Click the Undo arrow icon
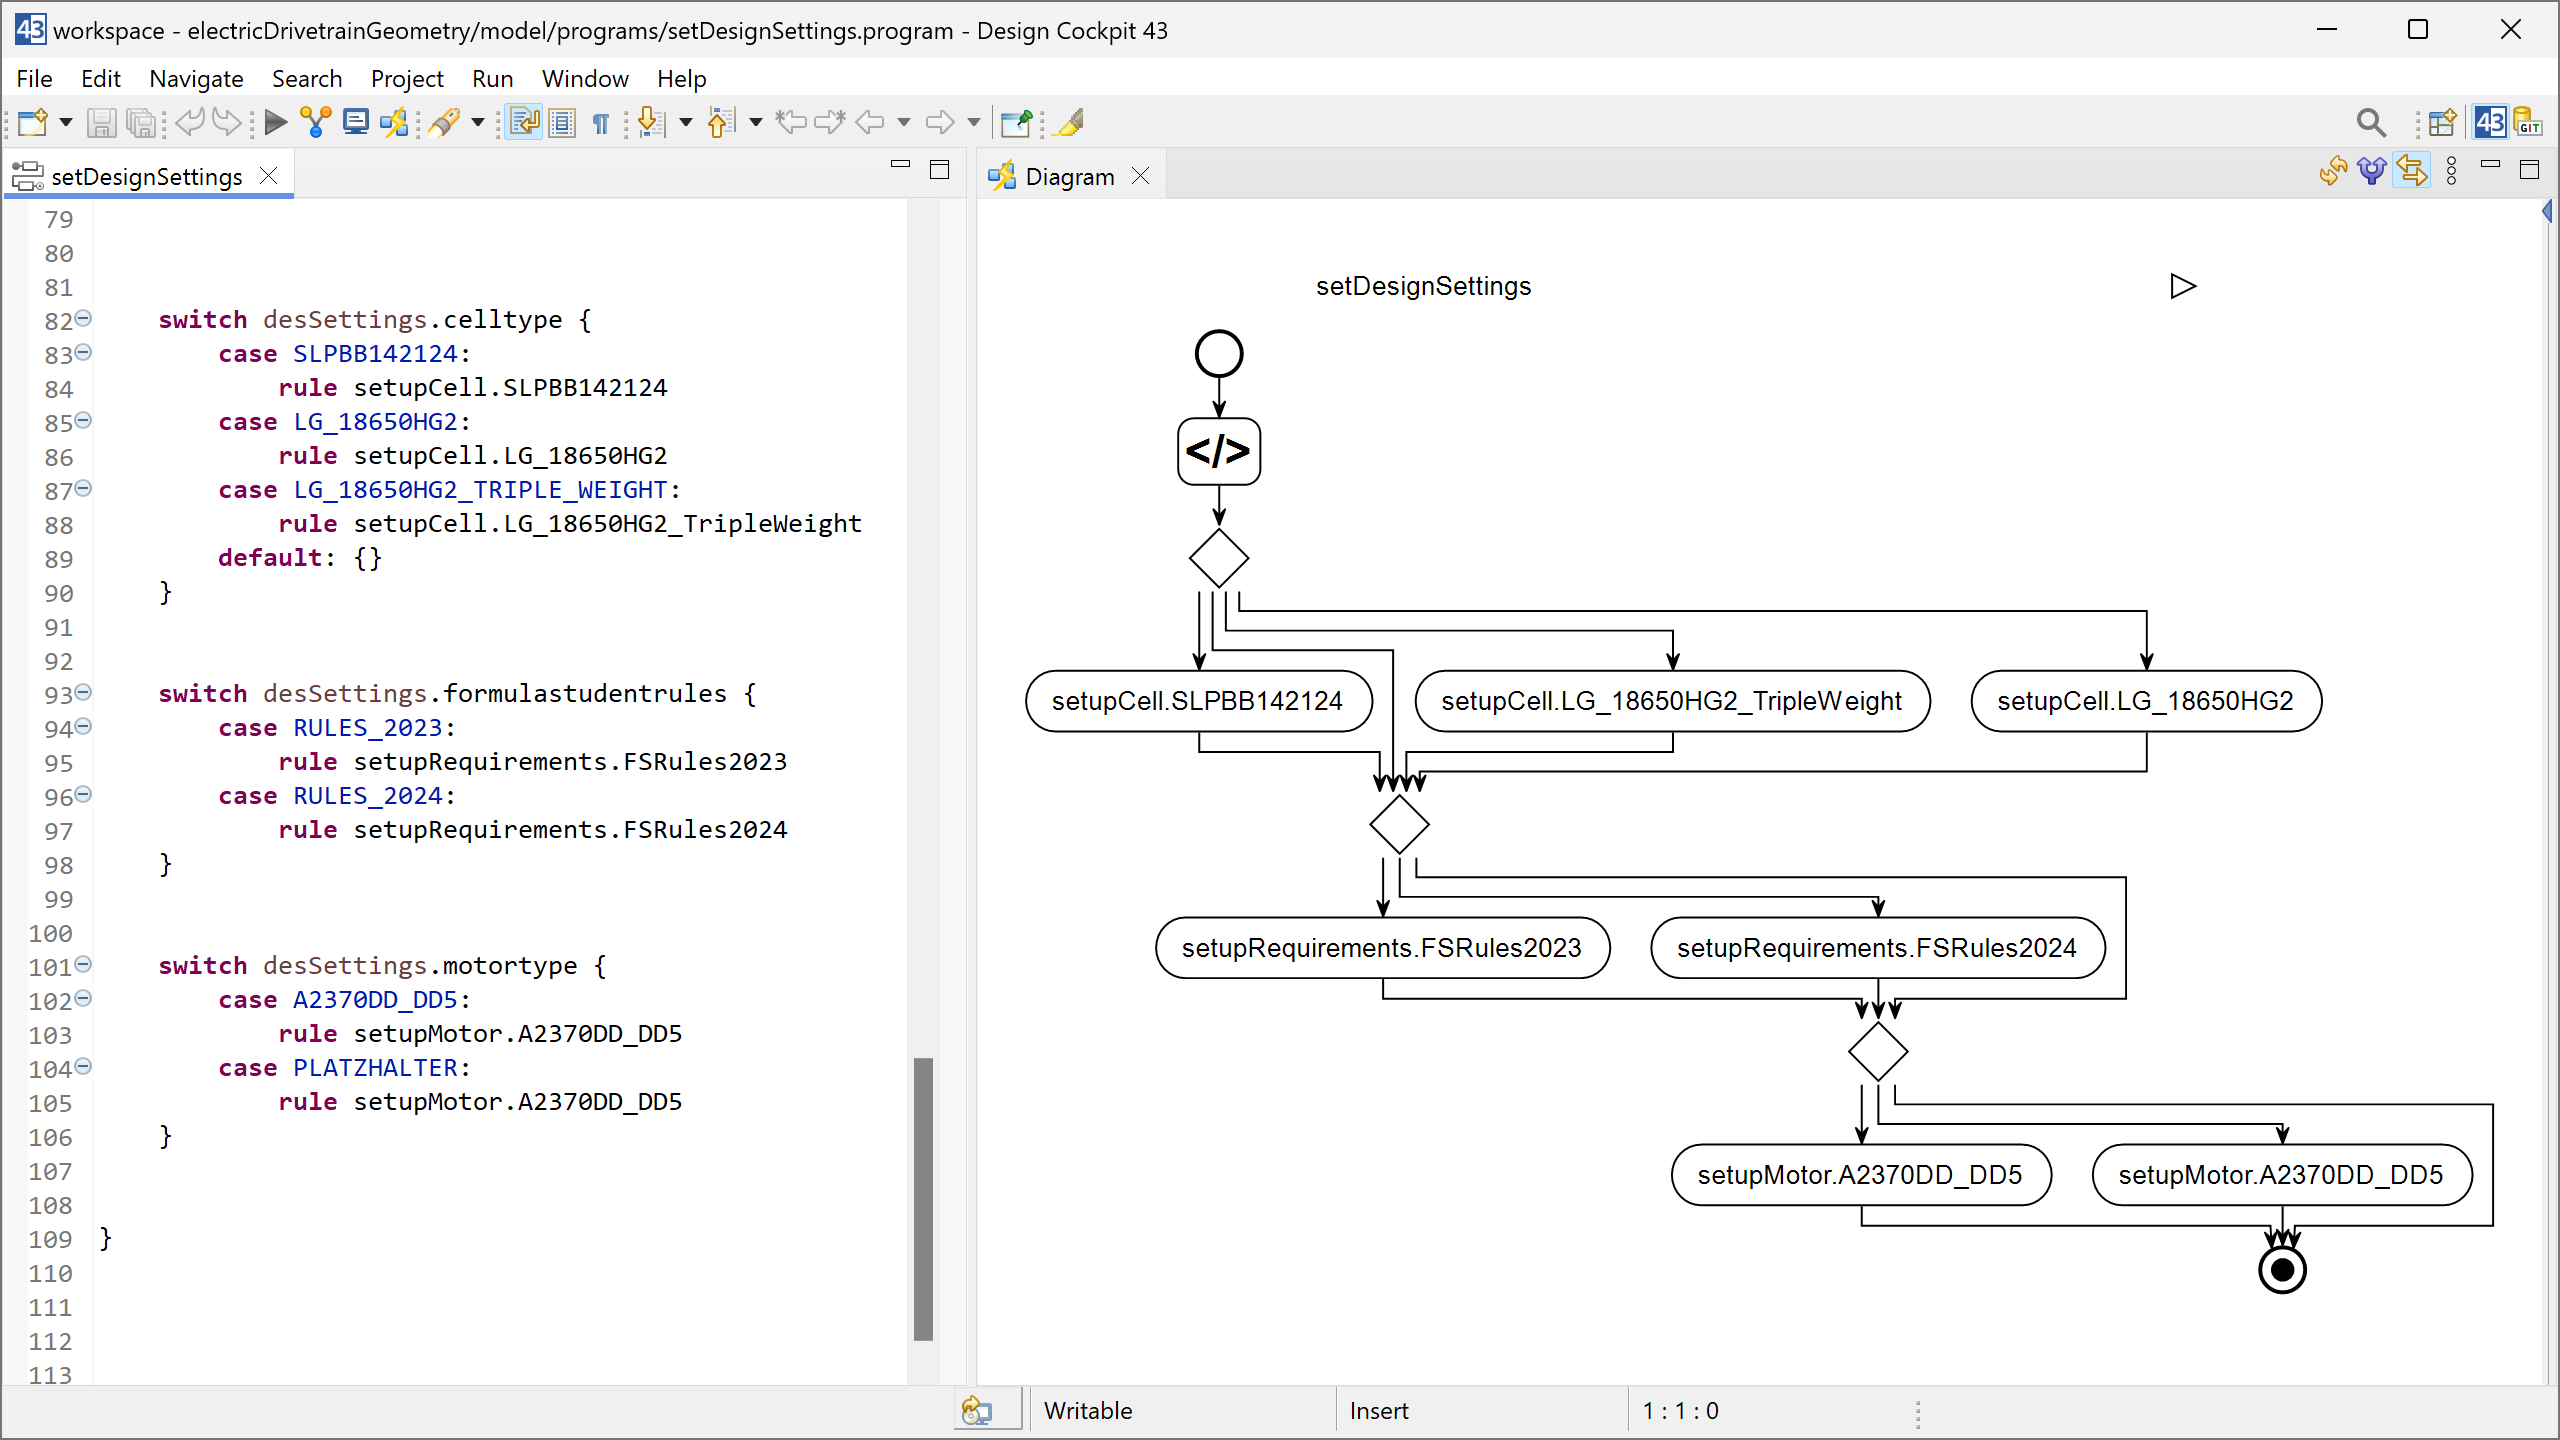Screen dimensions: 2560x1440 click(189, 122)
